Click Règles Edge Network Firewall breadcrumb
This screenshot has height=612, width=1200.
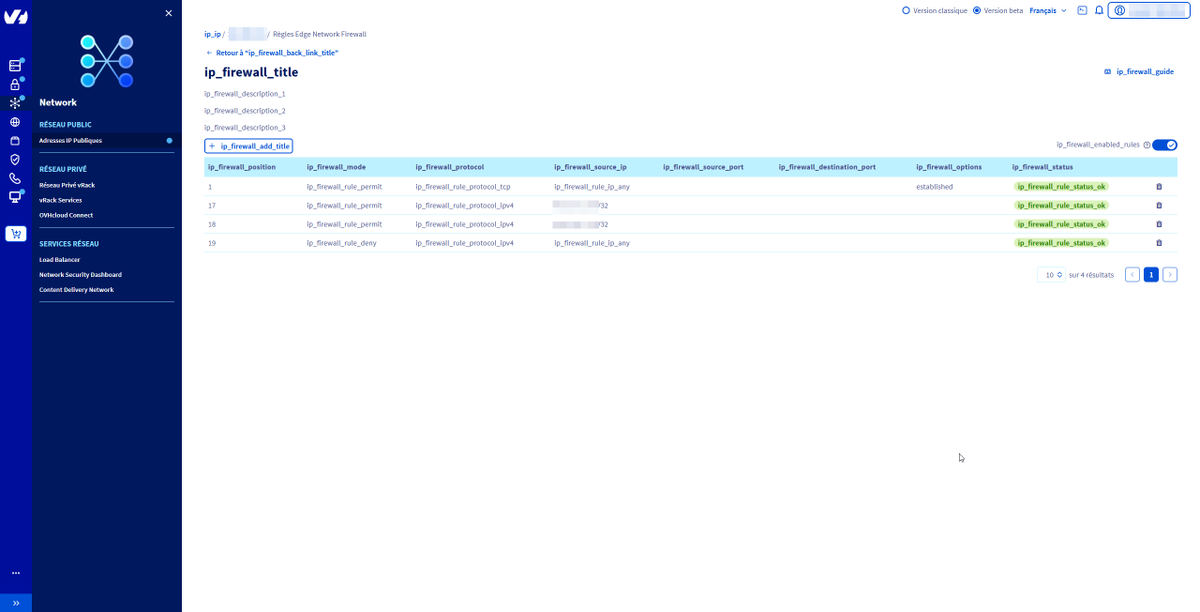320,34
